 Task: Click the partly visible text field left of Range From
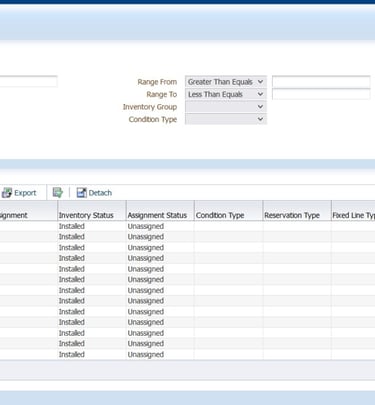[29, 81]
